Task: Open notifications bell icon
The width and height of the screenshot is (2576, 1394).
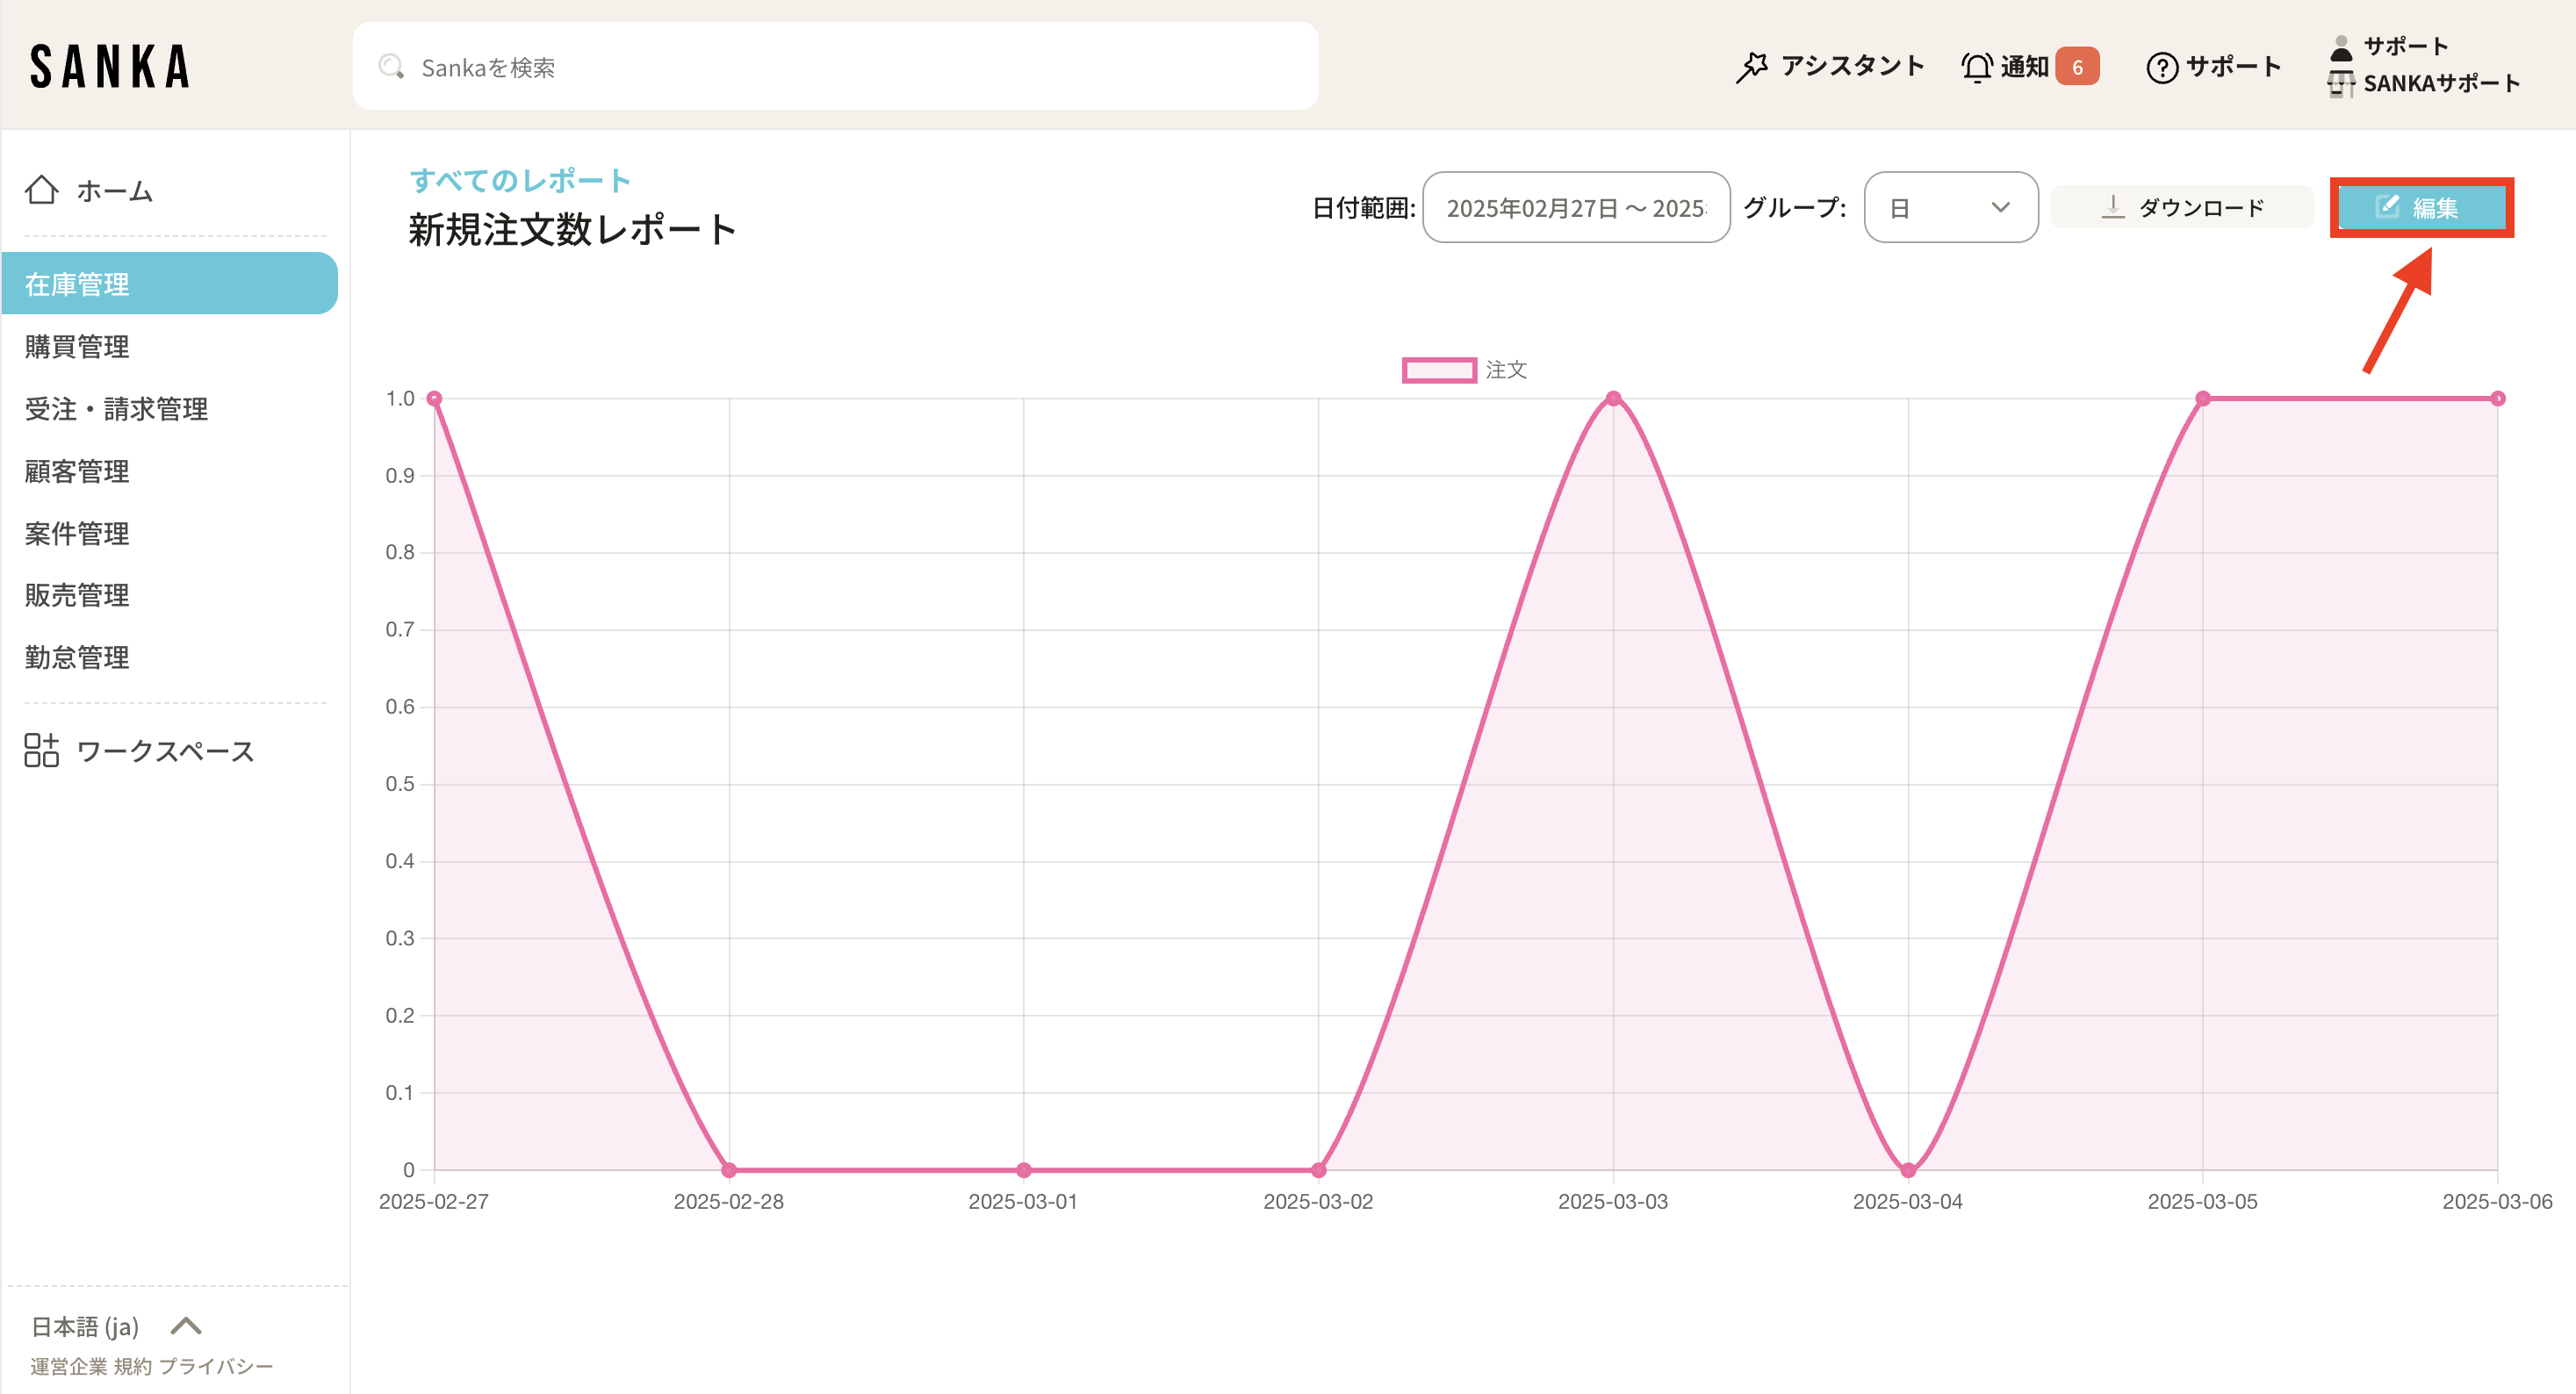Action: (x=1976, y=67)
